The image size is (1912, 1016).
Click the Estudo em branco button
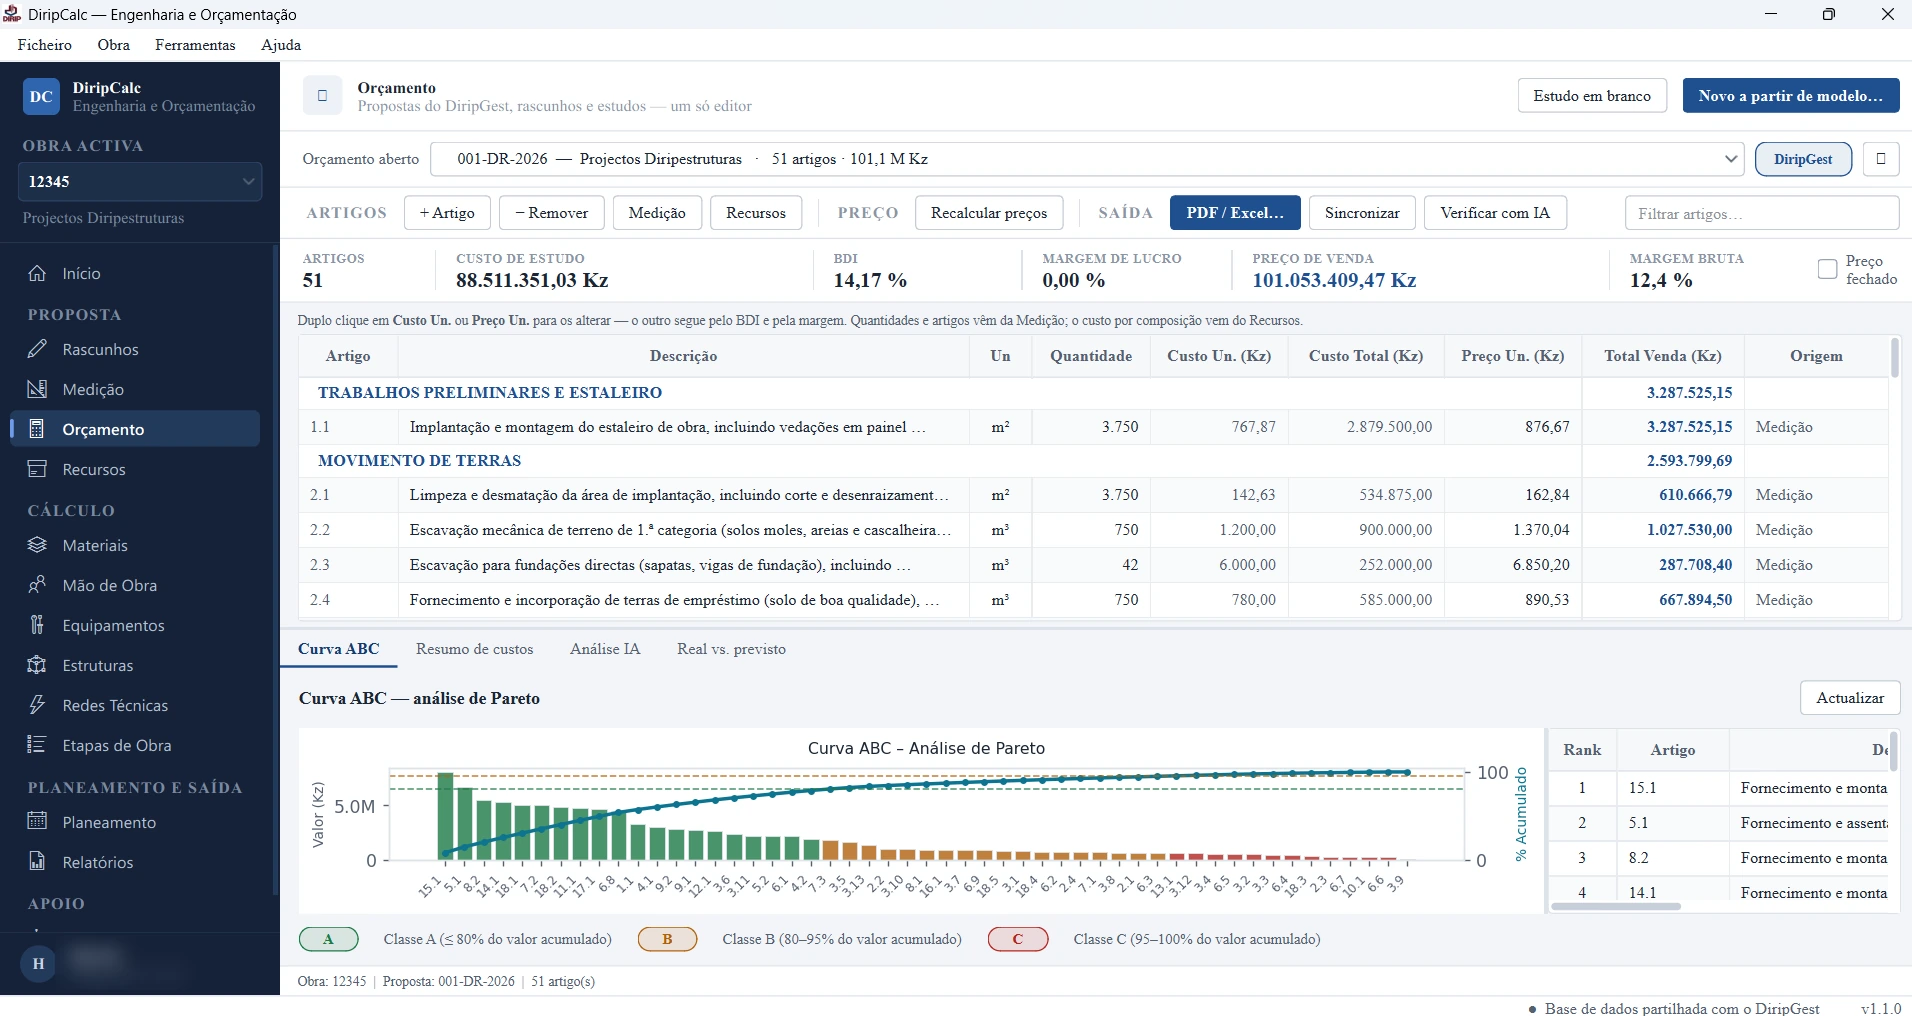coord(1592,96)
